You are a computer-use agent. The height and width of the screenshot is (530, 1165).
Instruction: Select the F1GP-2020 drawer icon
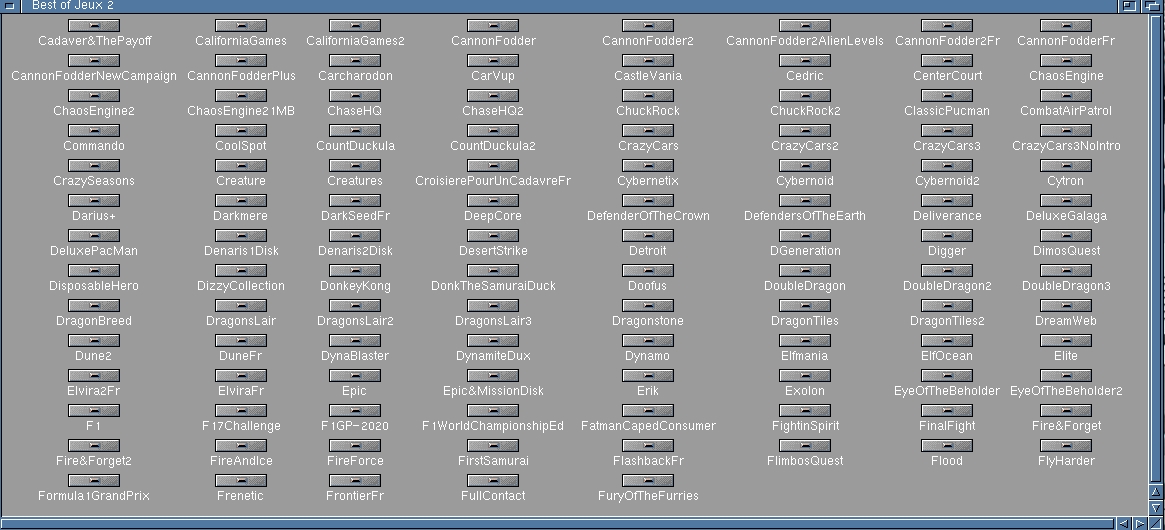click(354, 410)
